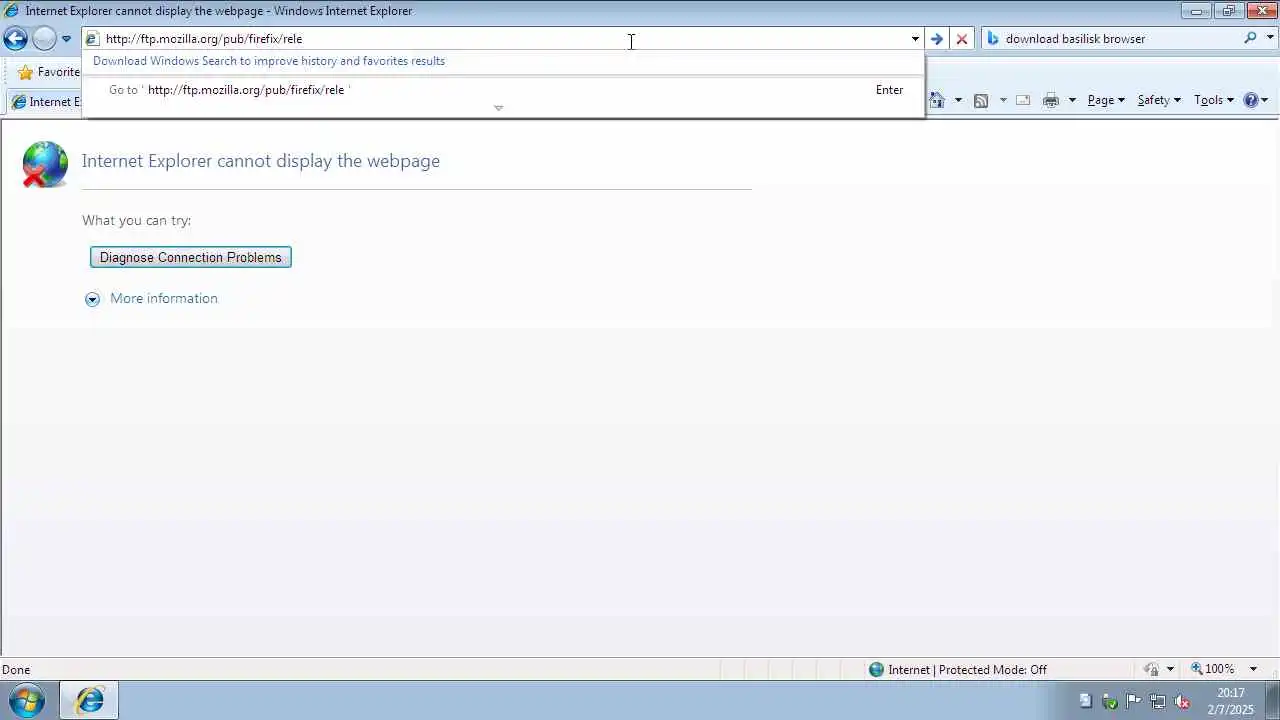Open the search provider dropdown arrow
This screenshot has height=720, width=1280.
[x=1271, y=38]
